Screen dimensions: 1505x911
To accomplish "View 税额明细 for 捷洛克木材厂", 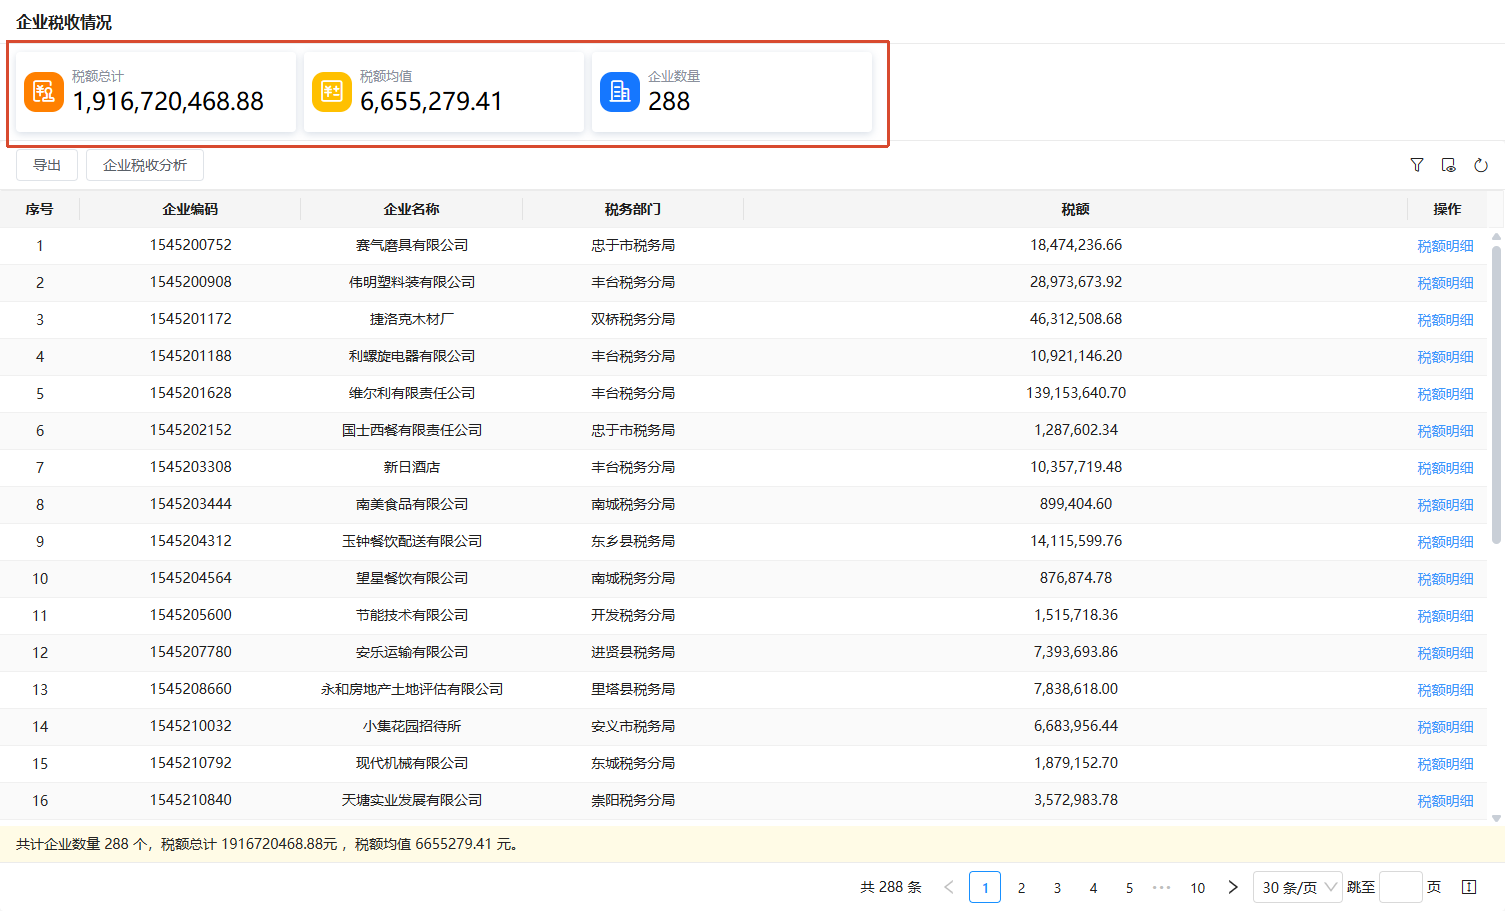I will click(1445, 320).
